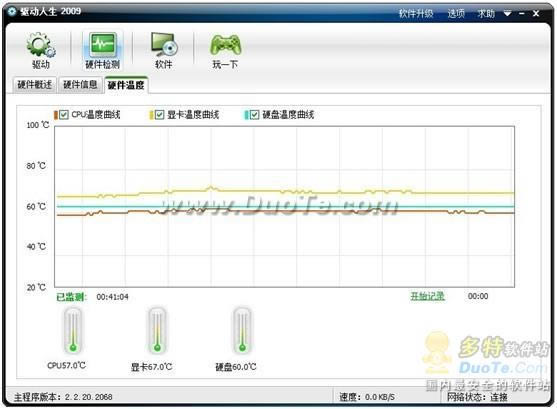Click the 开始记录 link
The height and width of the screenshot is (409, 557).
pos(427,296)
